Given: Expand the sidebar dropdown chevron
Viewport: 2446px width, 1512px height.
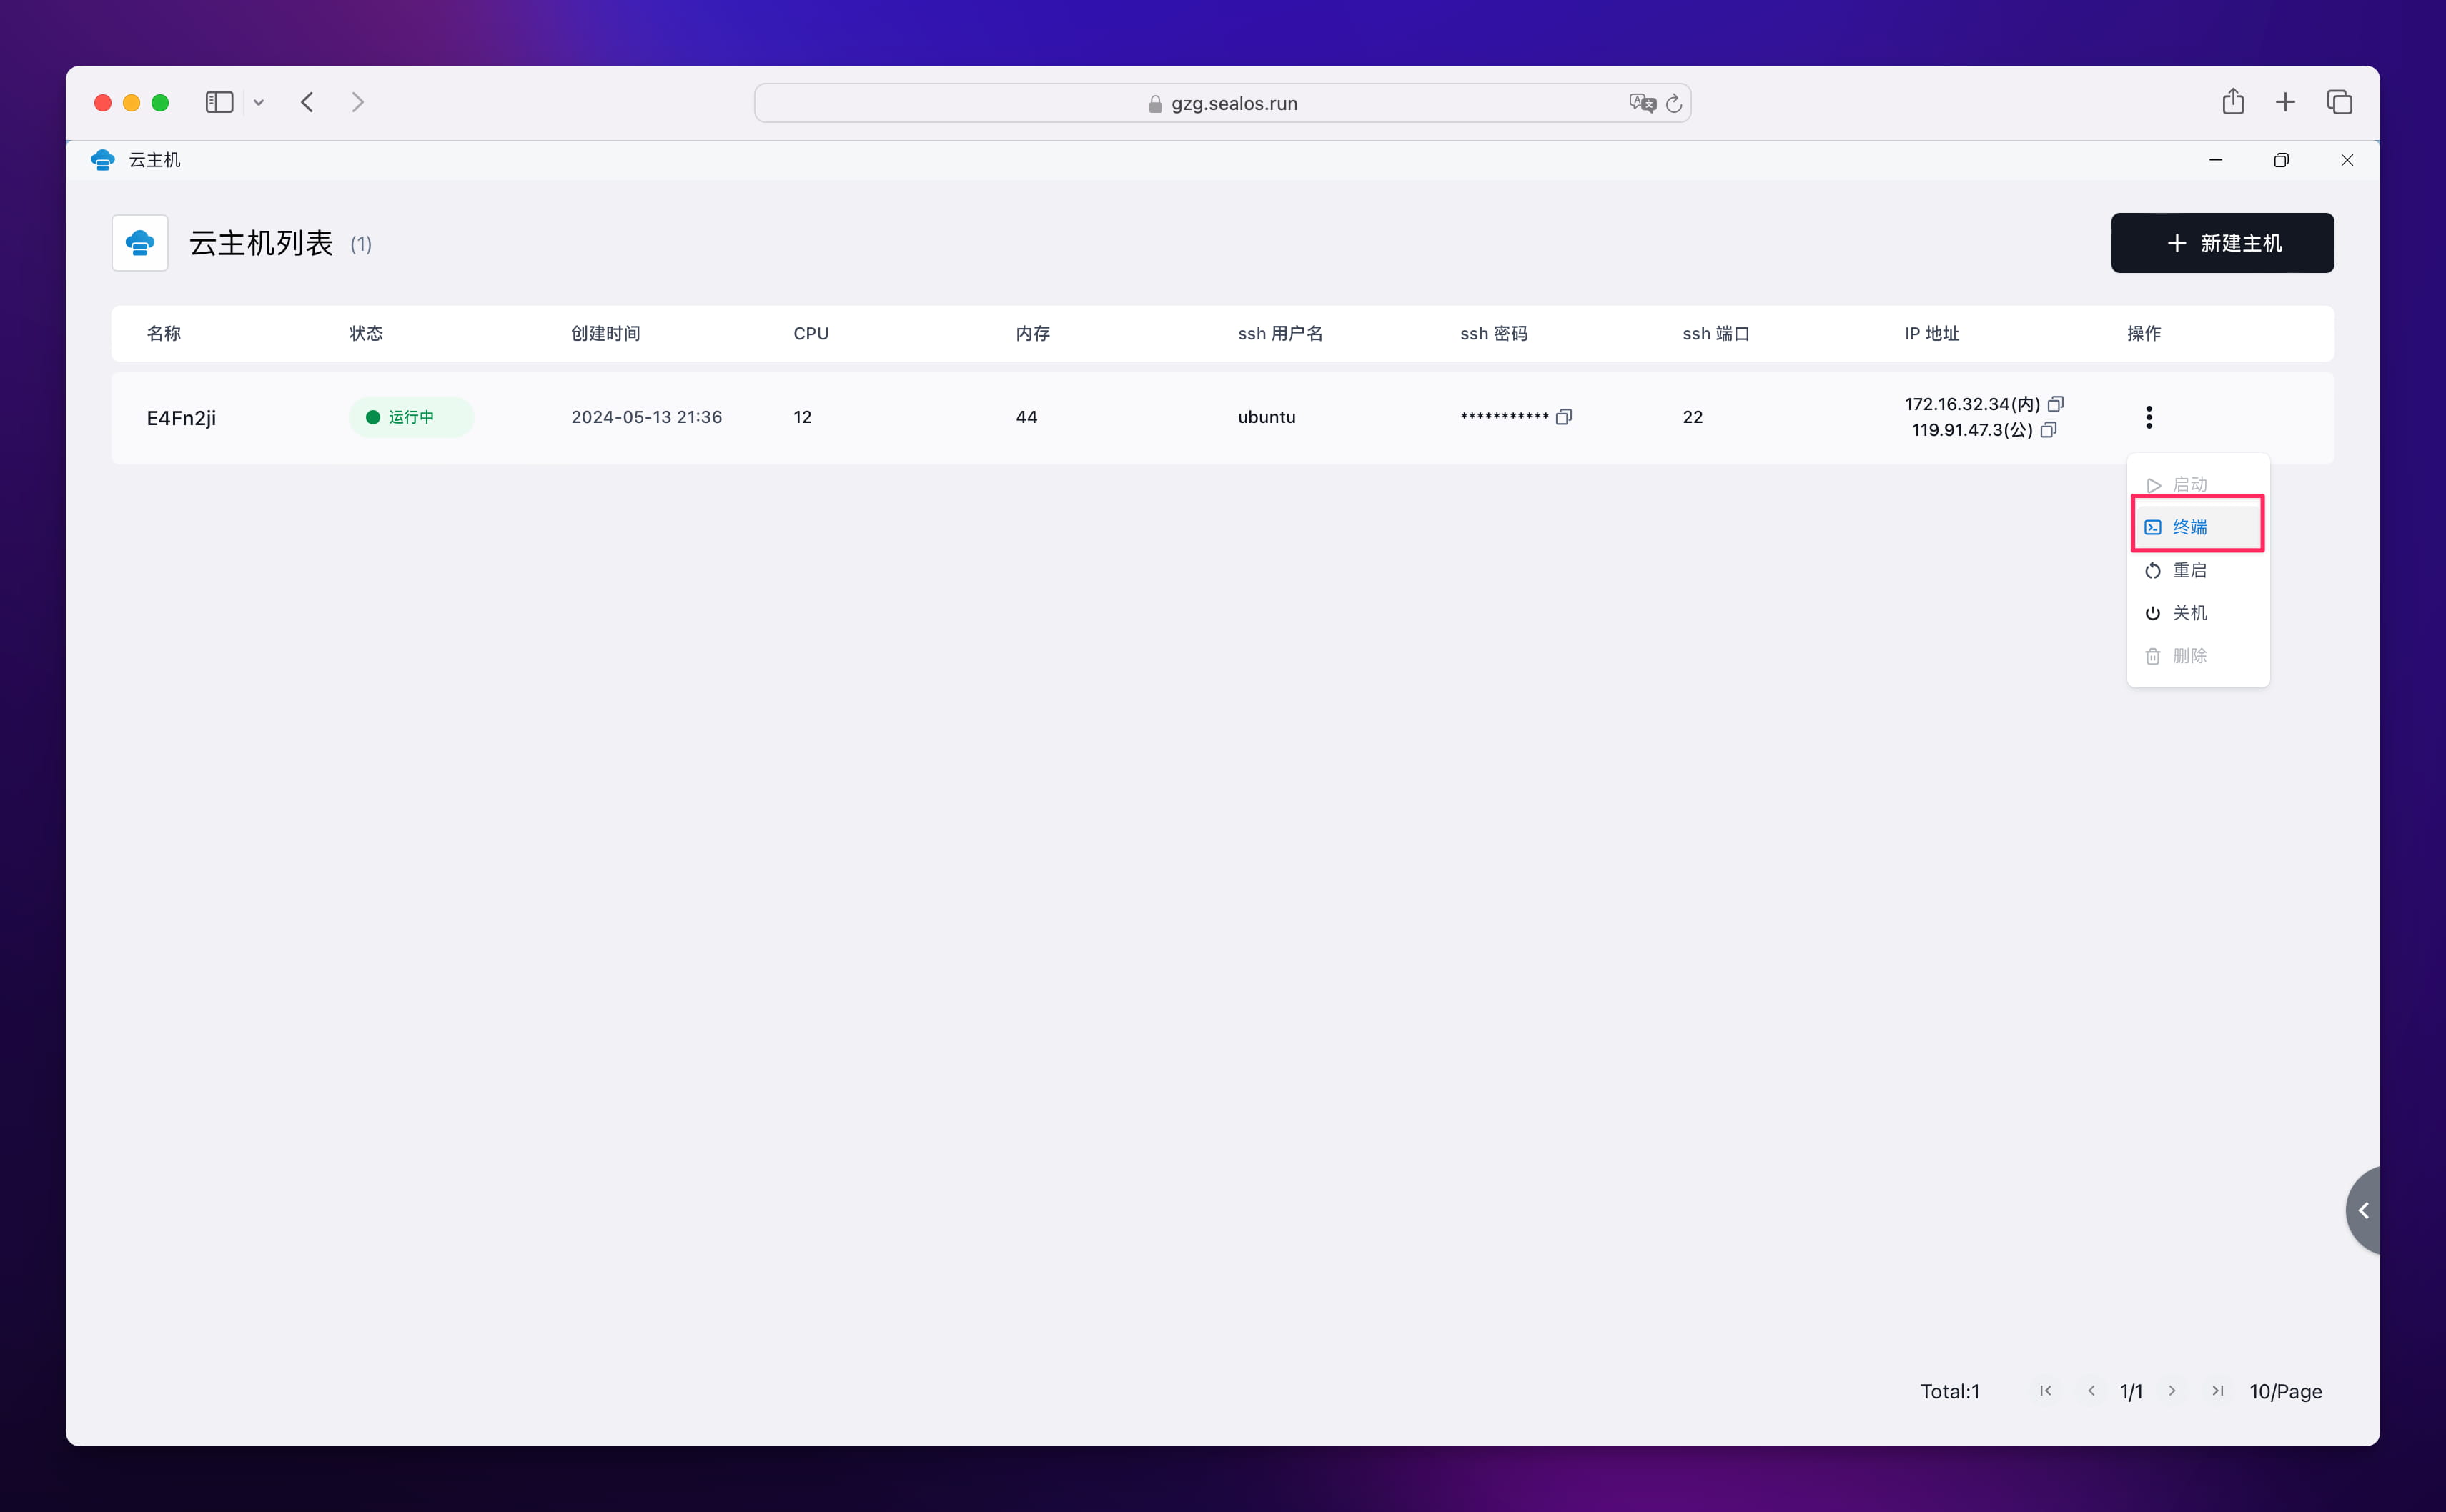Looking at the screenshot, I should point(259,103).
